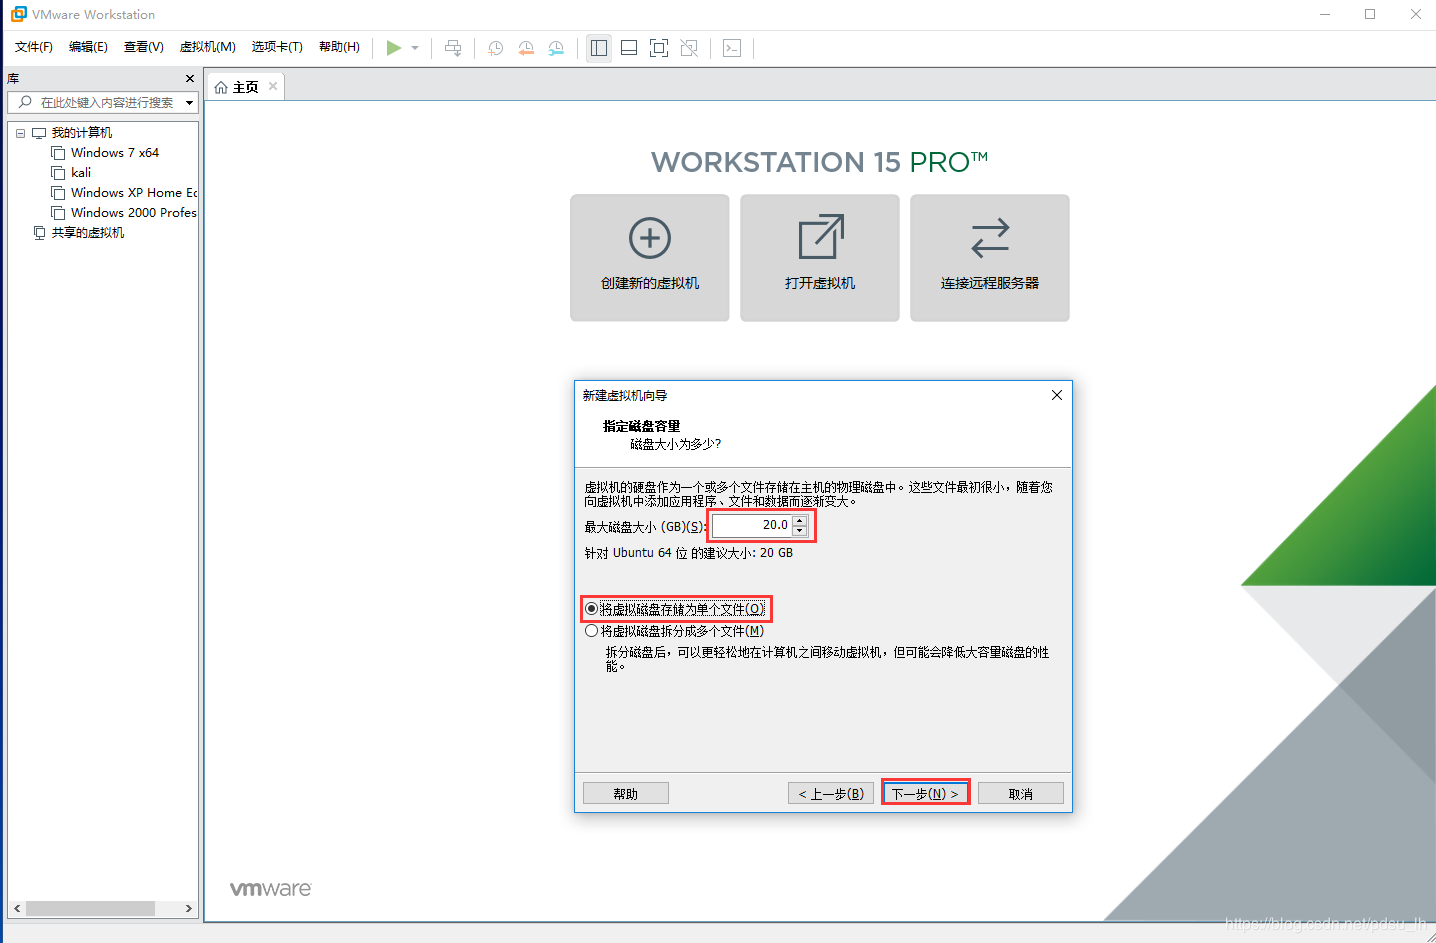Switch to the 主页 tab

click(x=245, y=87)
